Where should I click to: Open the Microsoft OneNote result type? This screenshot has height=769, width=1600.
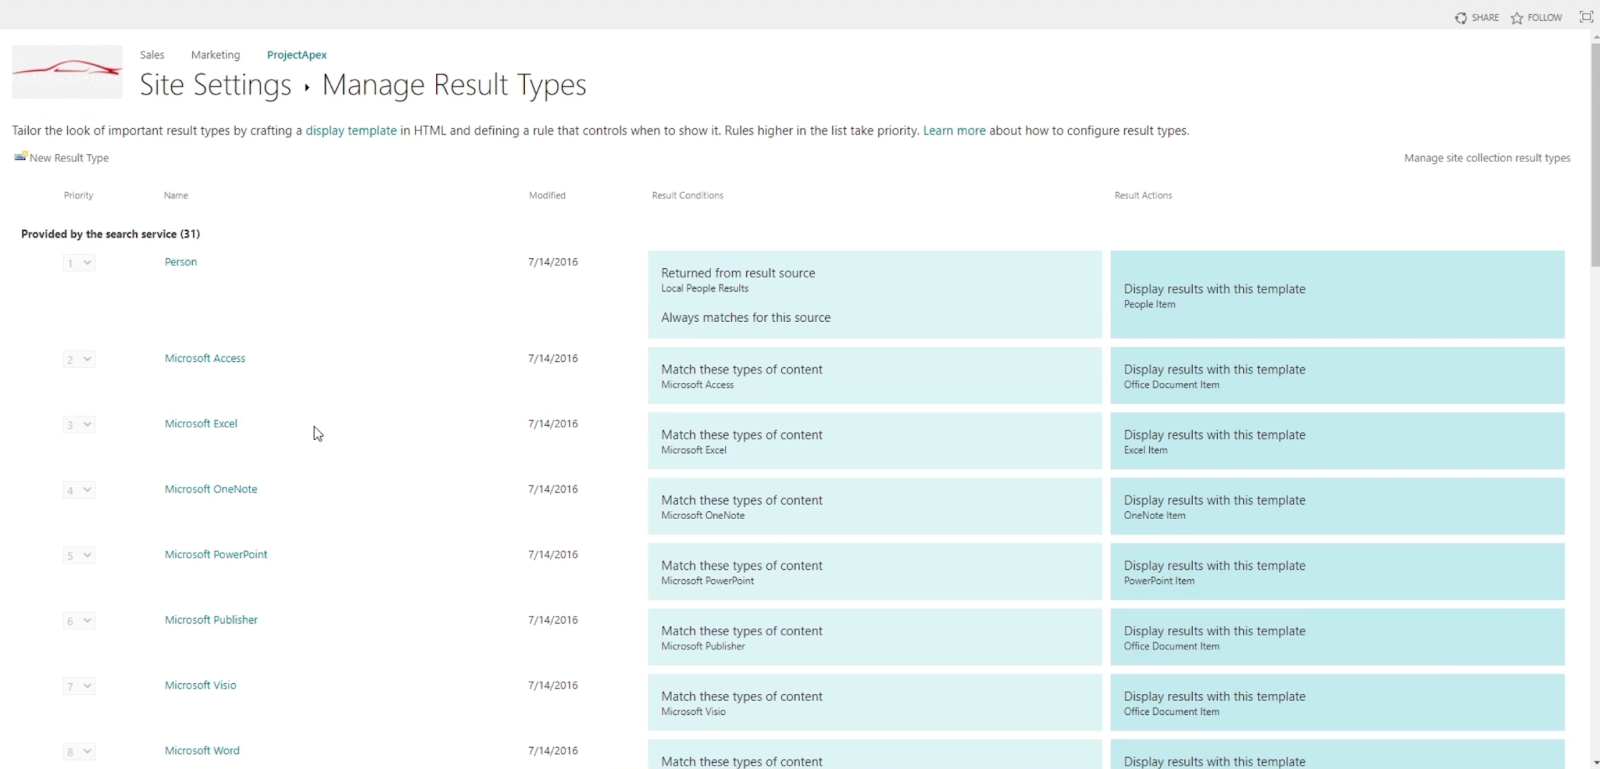point(211,489)
